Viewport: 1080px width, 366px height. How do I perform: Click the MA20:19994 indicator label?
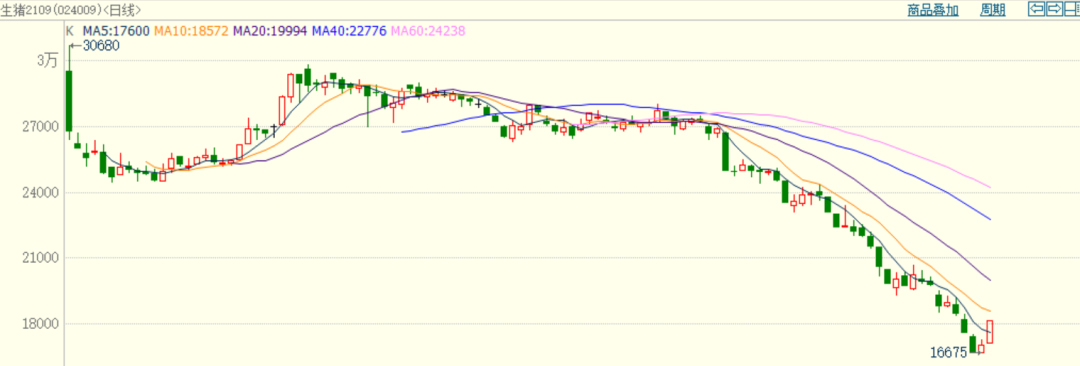(270, 30)
